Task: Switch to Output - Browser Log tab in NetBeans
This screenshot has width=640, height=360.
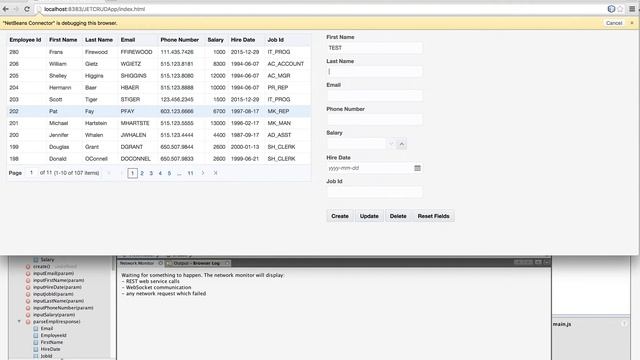Action: pos(196,263)
